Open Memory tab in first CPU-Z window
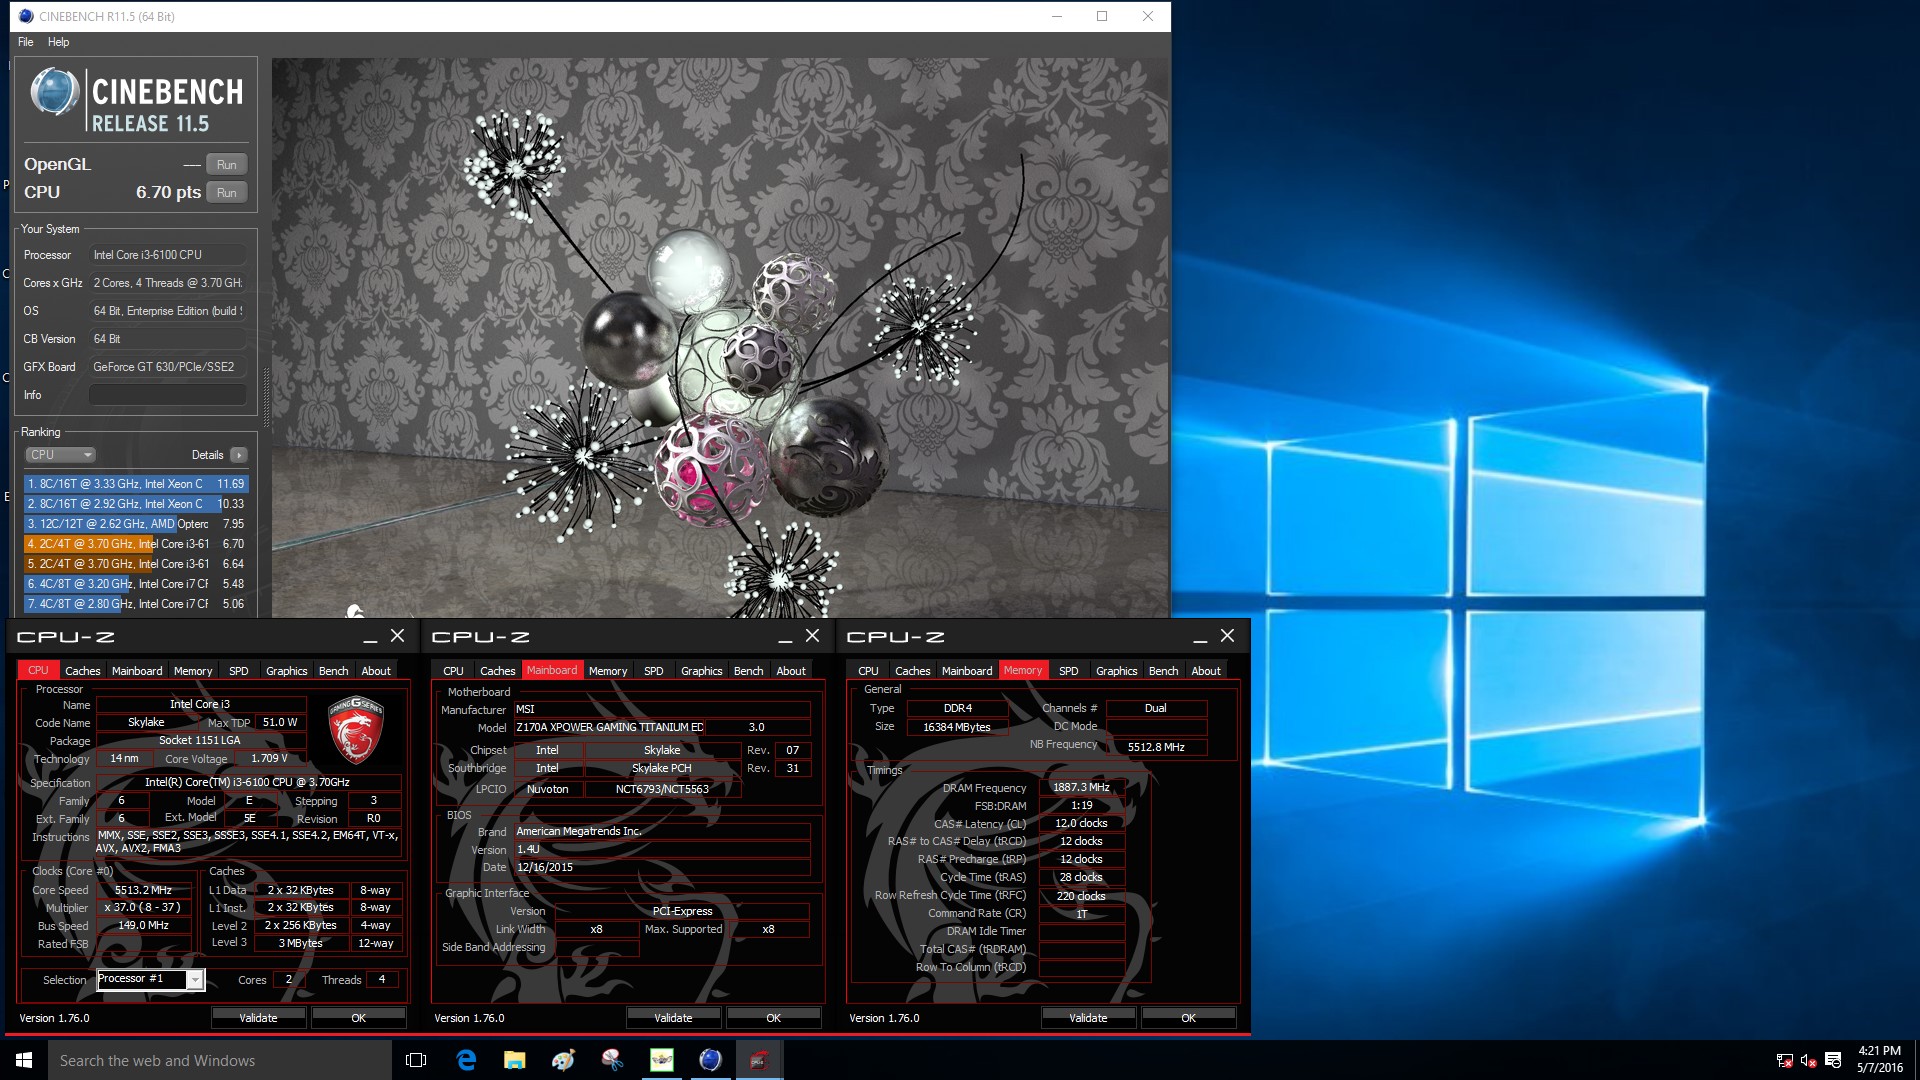This screenshot has height=1080, width=1920. (193, 671)
